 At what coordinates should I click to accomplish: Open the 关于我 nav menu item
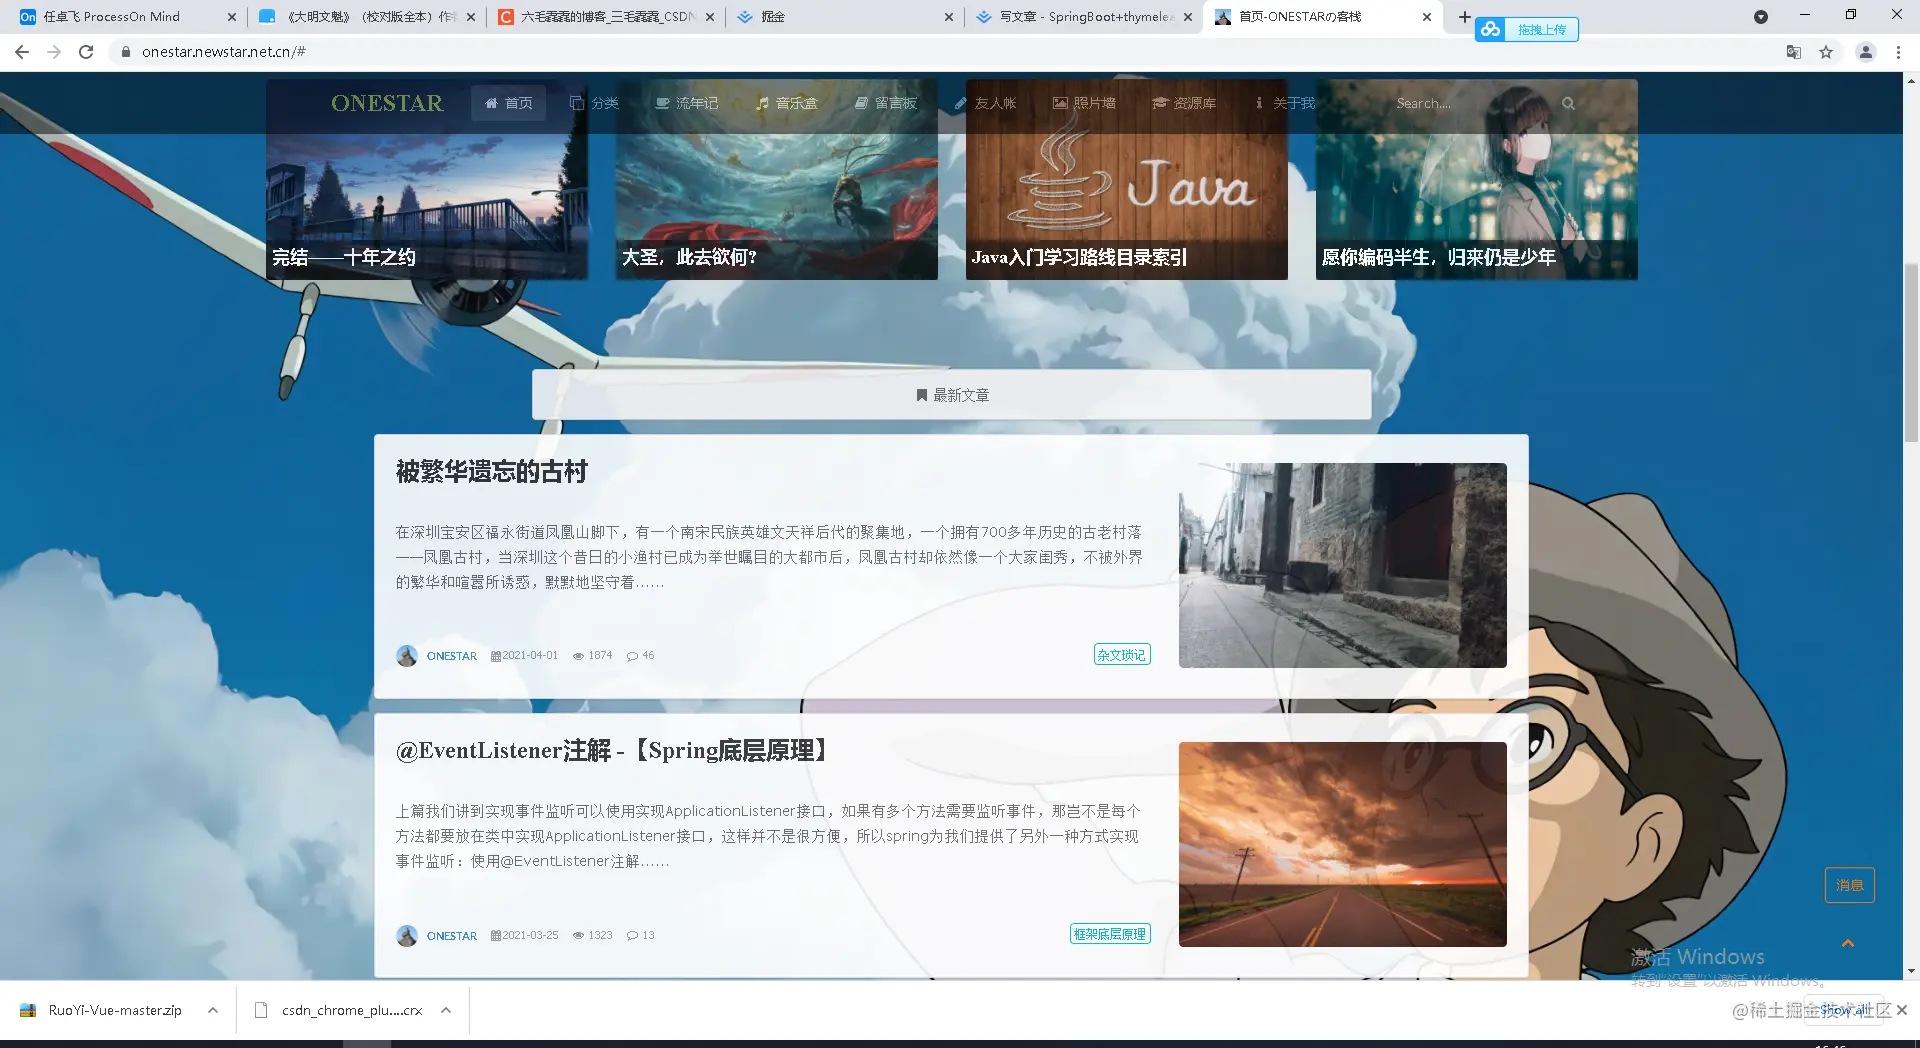(x=1285, y=103)
